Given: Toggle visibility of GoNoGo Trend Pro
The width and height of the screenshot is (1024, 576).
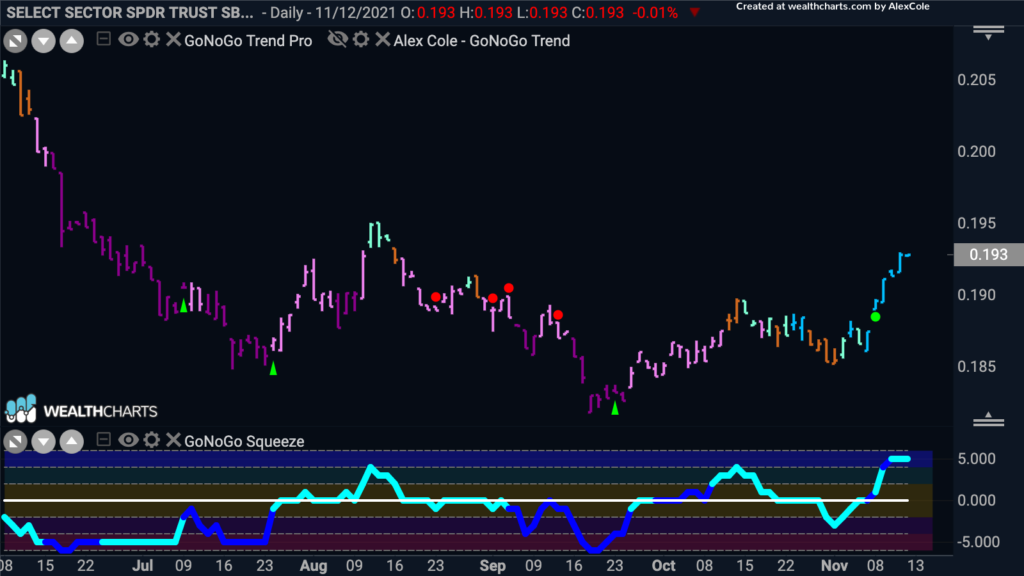Looking at the screenshot, I should [128, 40].
